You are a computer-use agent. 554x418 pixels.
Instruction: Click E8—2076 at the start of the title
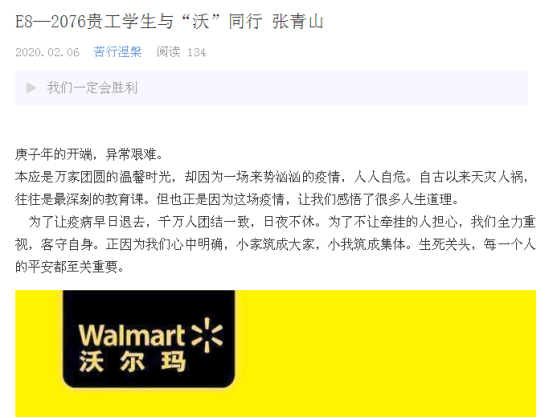pos(51,22)
